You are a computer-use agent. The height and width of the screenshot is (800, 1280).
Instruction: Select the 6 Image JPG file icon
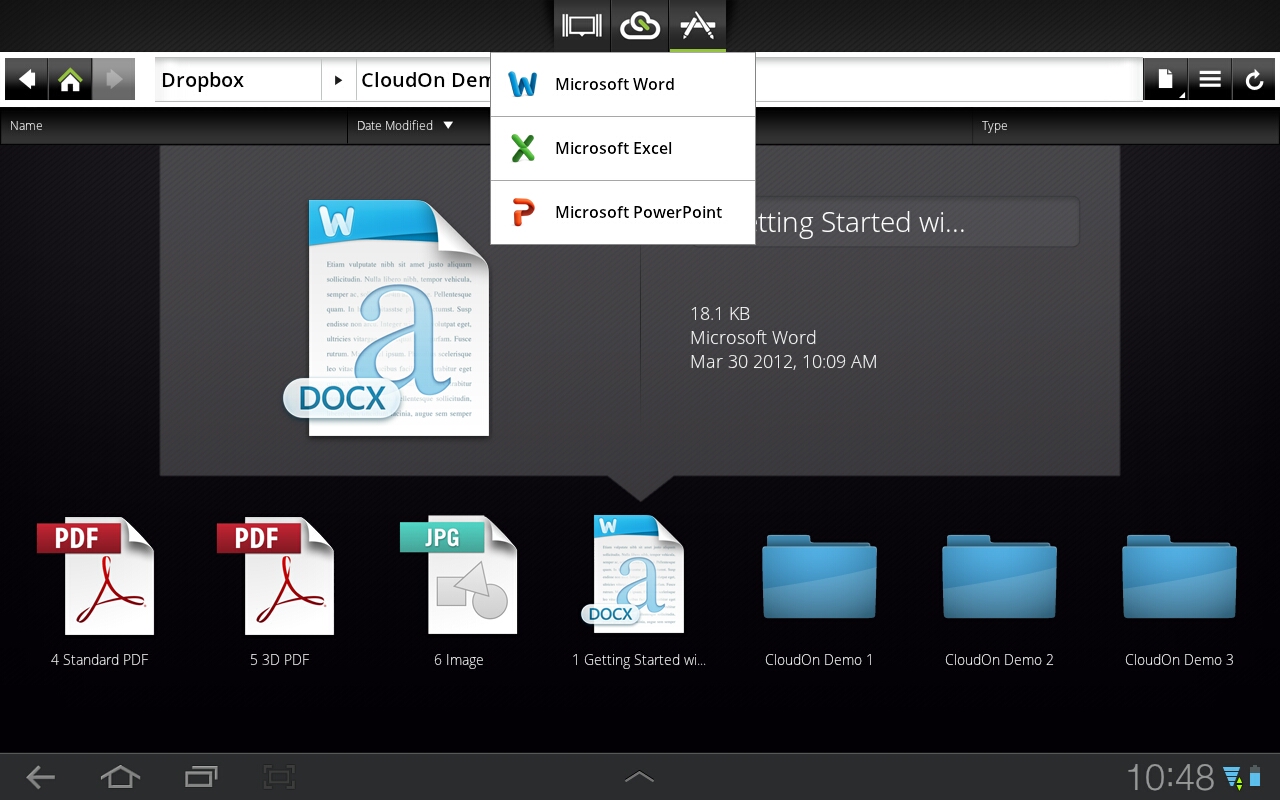(459, 575)
